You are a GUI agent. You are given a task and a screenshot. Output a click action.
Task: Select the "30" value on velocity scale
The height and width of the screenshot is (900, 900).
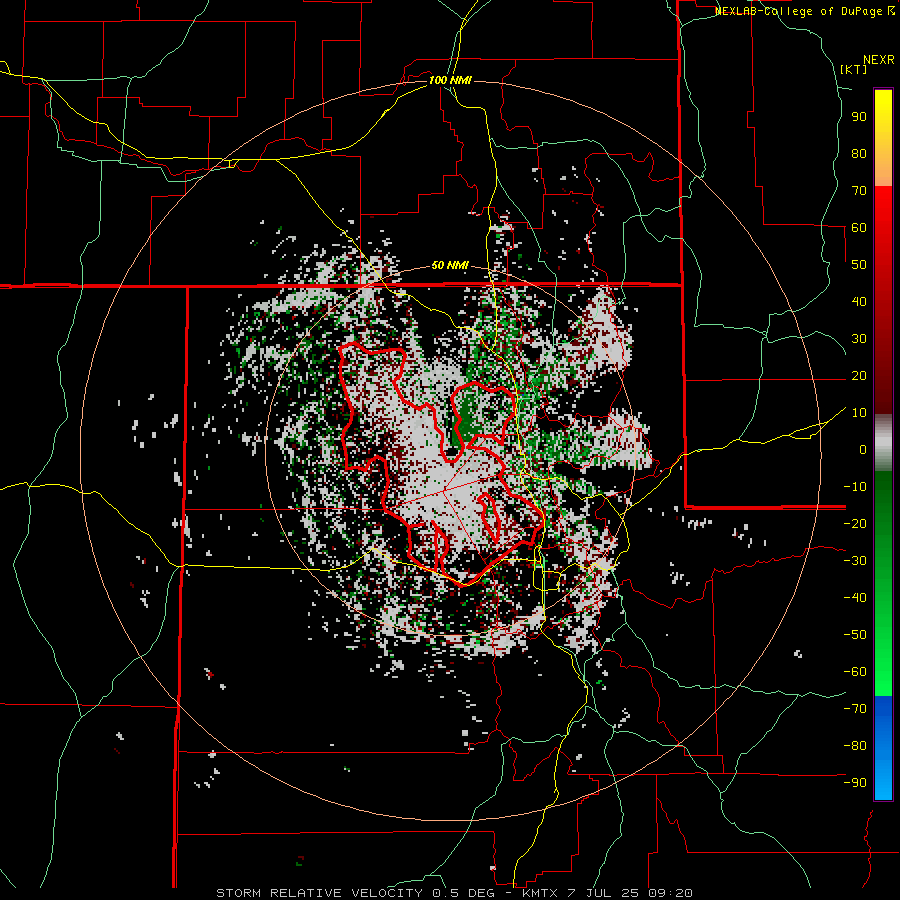coord(859,339)
